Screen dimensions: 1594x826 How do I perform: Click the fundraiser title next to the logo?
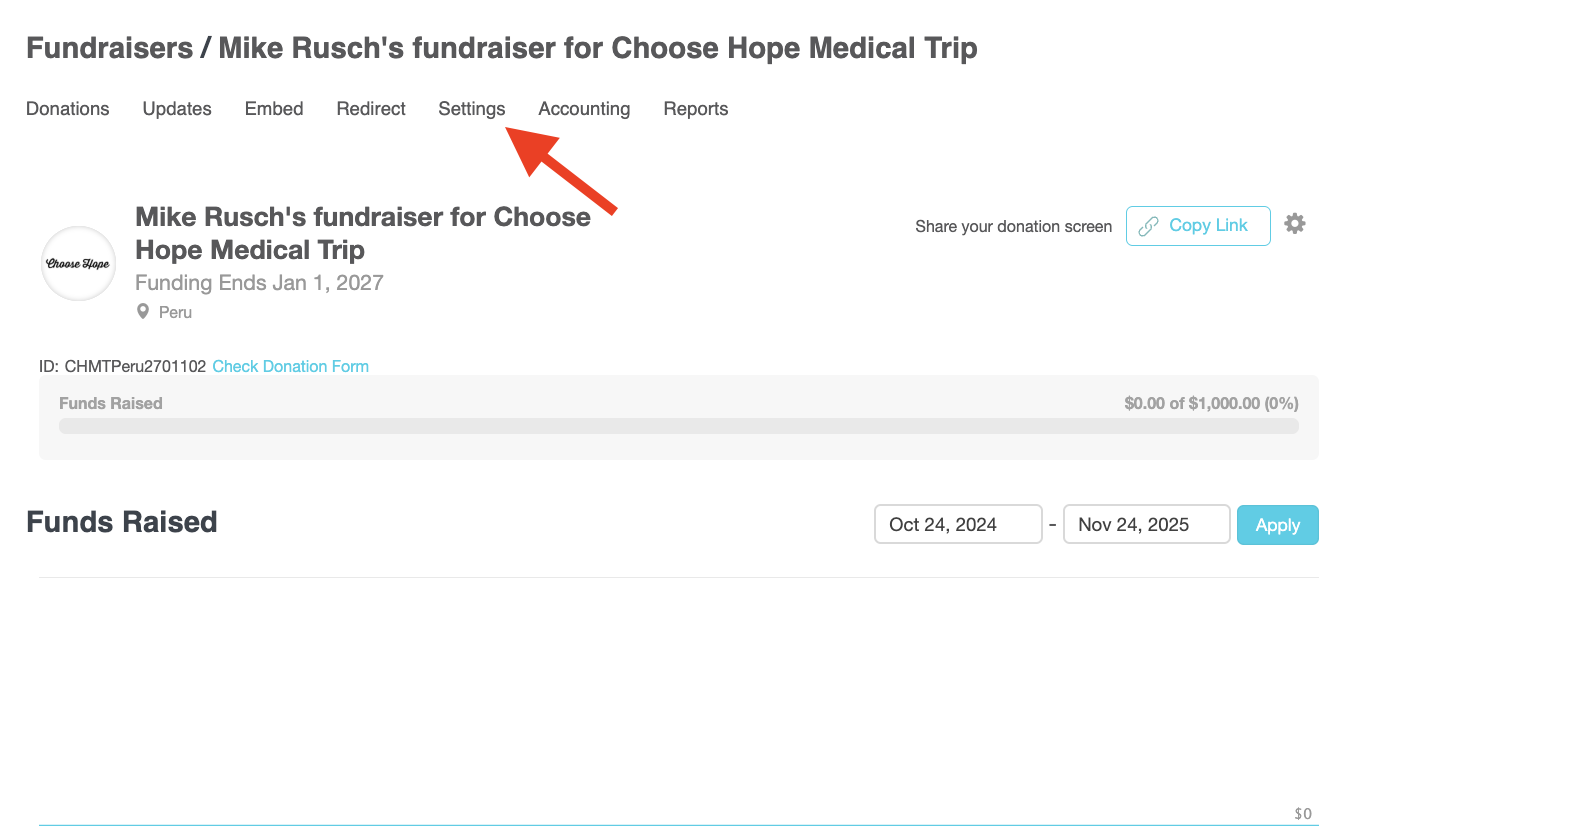coord(362,233)
